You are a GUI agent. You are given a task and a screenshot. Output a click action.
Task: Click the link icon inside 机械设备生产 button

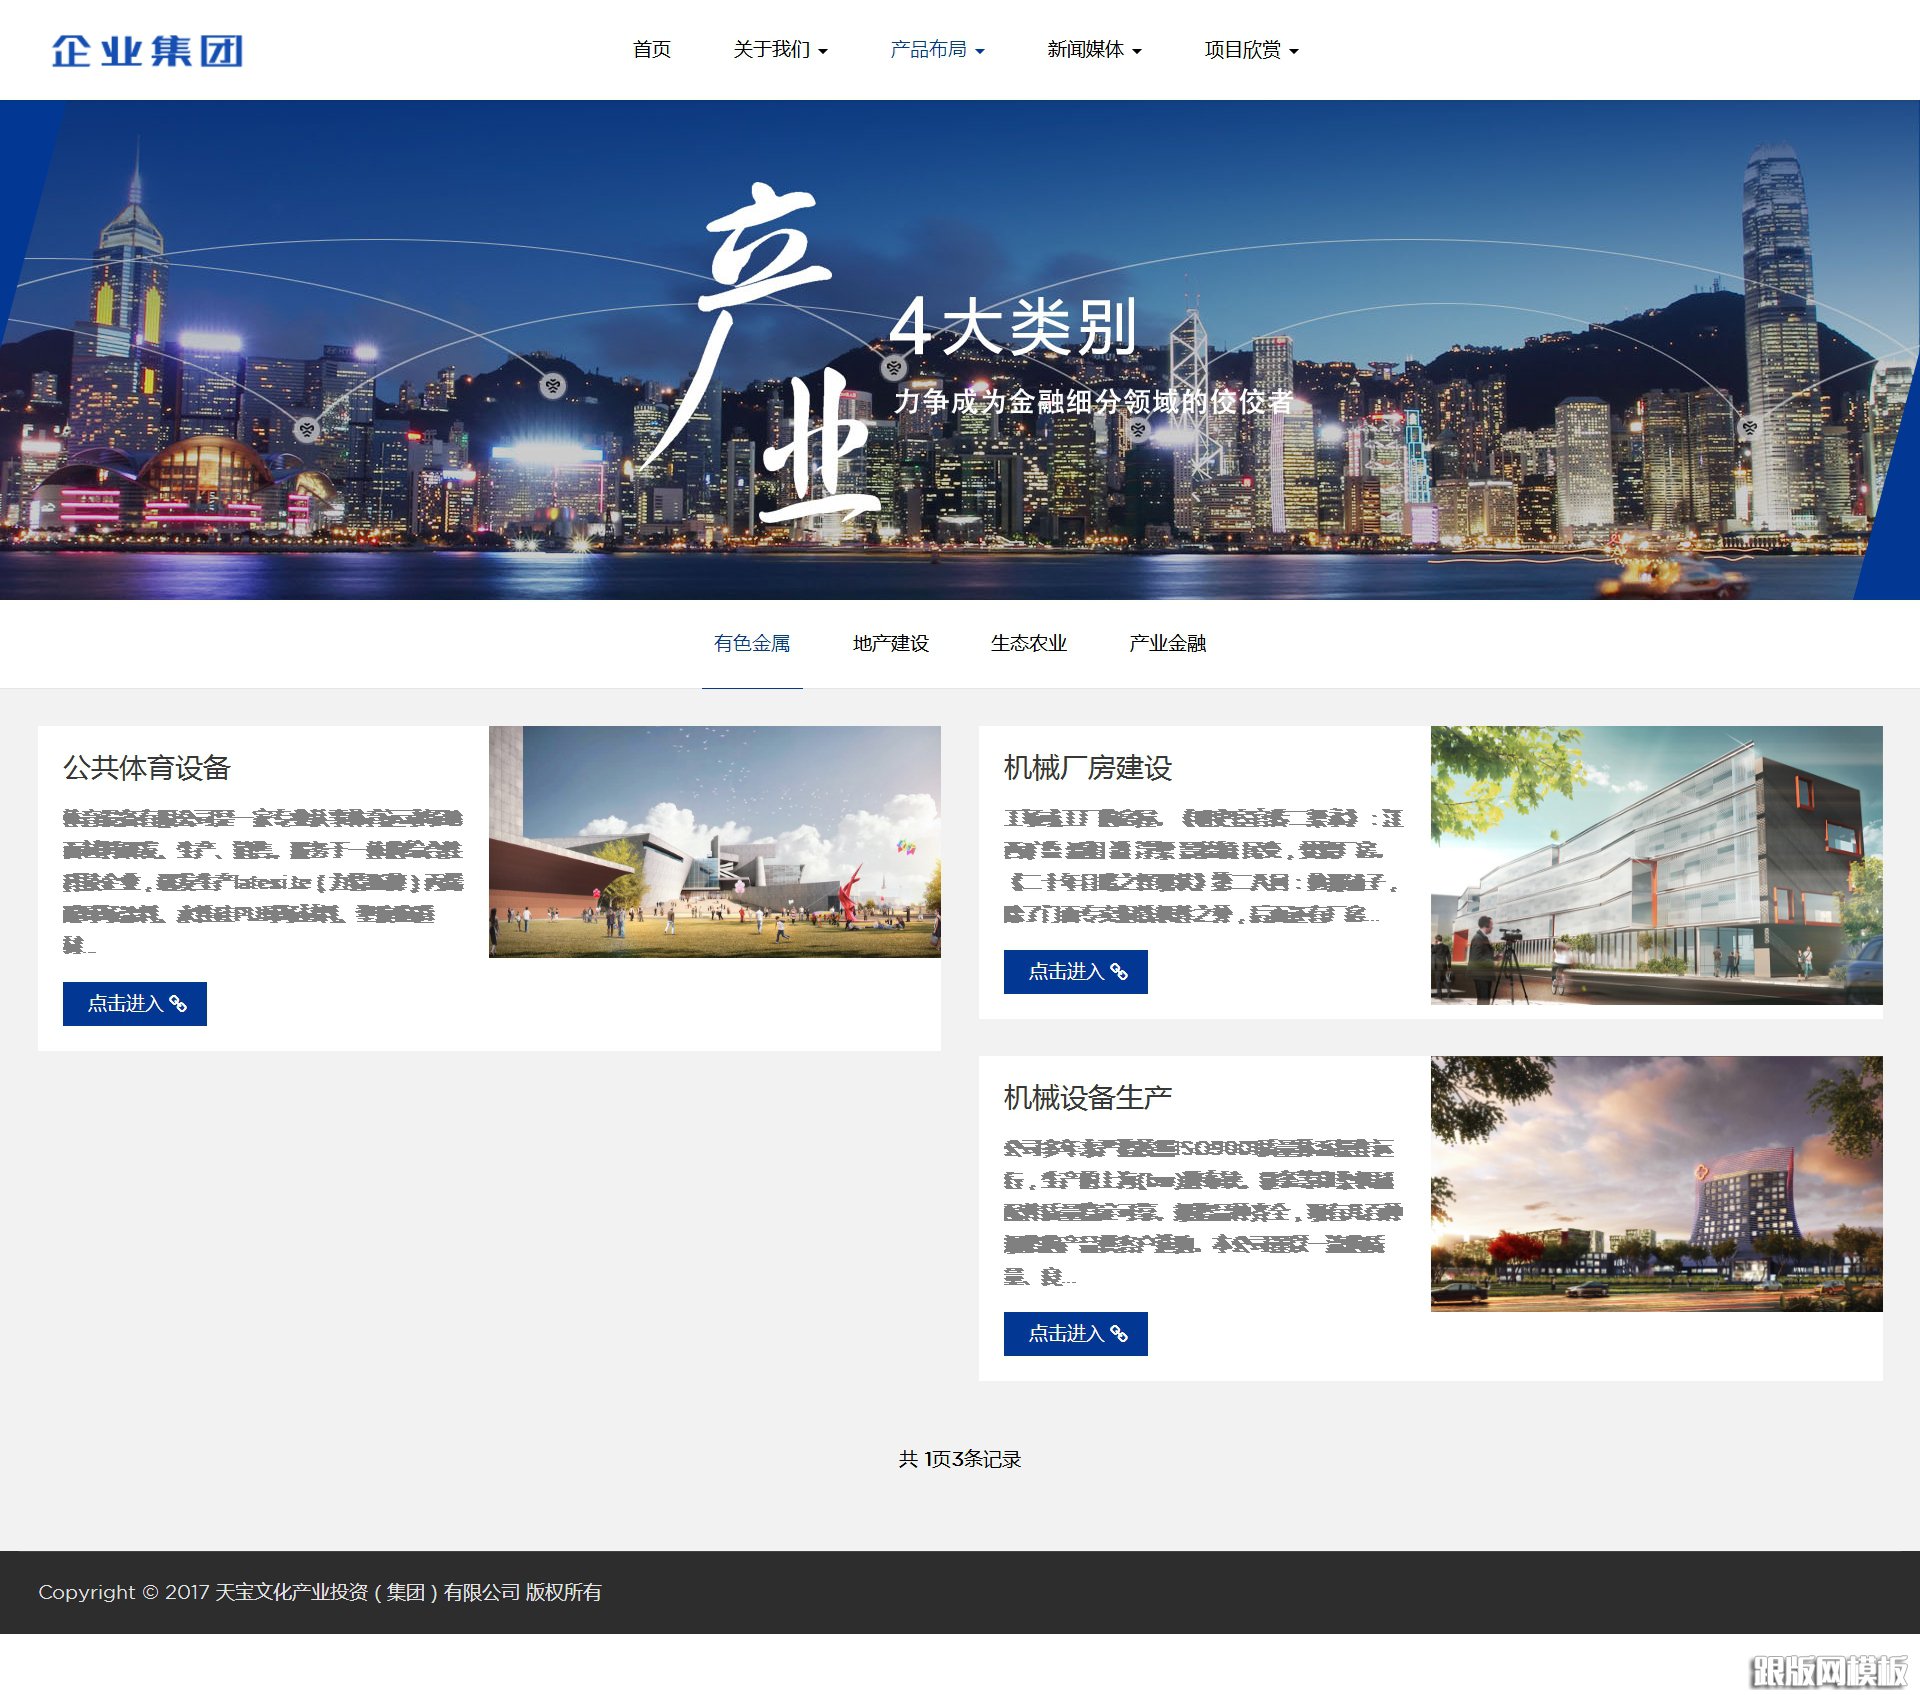click(x=1121, y=1333)
